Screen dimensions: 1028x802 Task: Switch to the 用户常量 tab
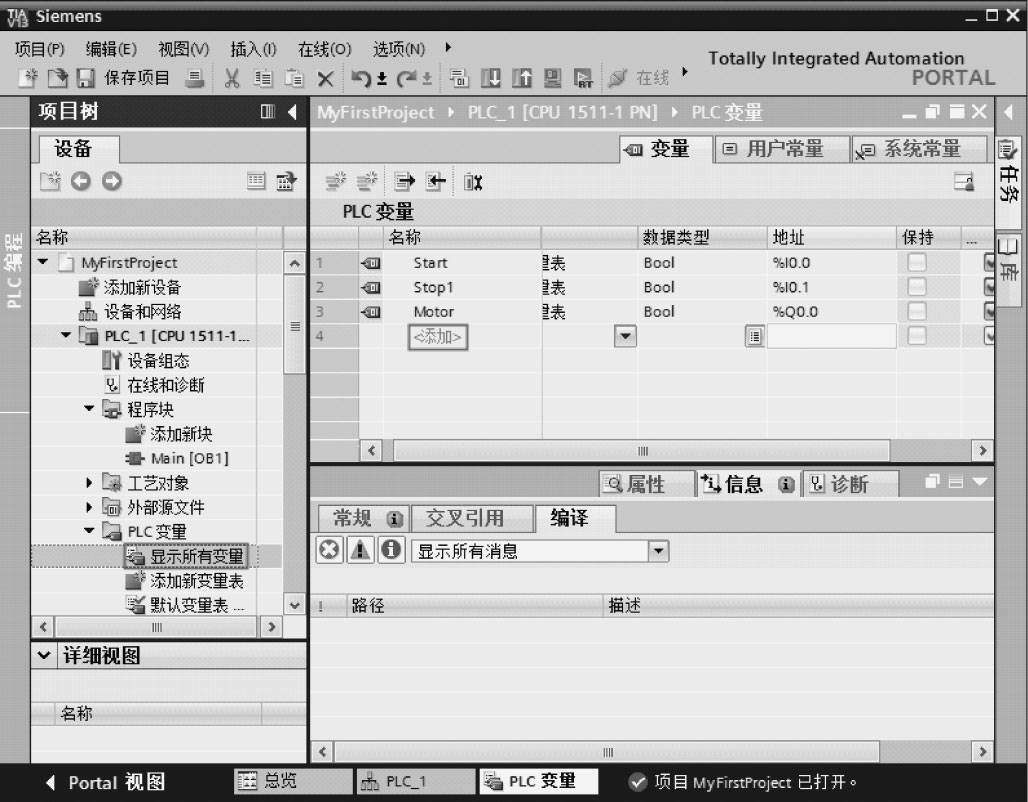coord(781,150)
